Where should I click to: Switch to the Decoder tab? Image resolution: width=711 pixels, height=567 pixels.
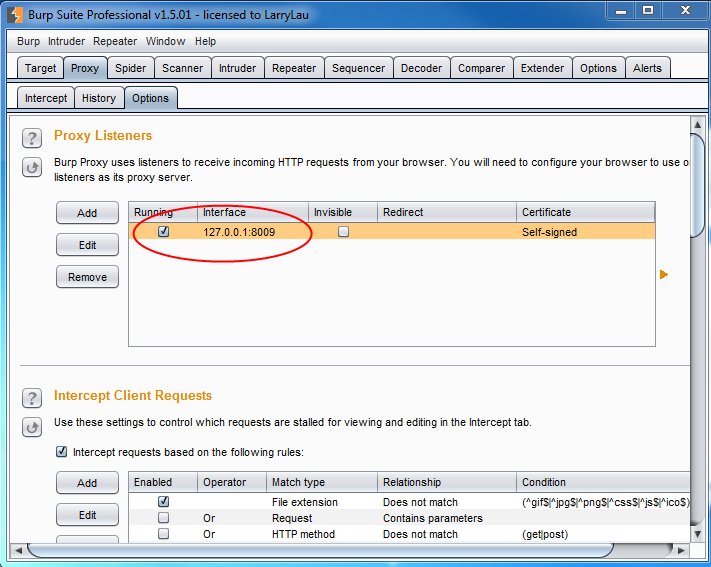coord(422,68)
